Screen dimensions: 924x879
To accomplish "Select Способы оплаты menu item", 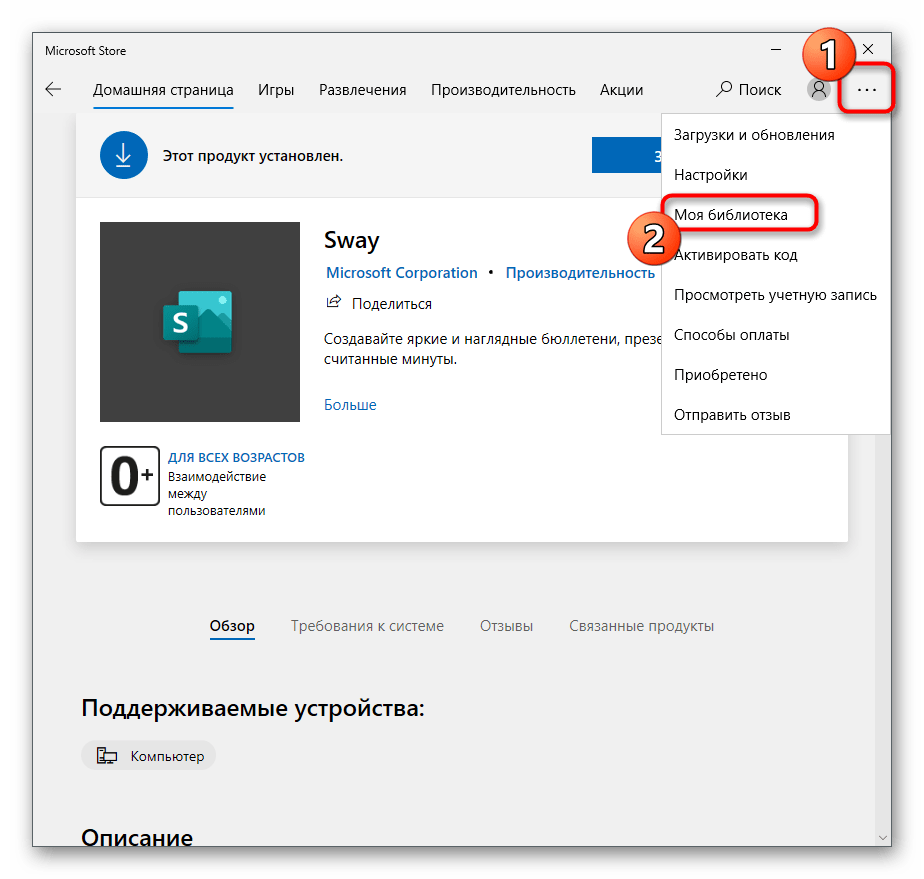I will [x=731, y=335].
